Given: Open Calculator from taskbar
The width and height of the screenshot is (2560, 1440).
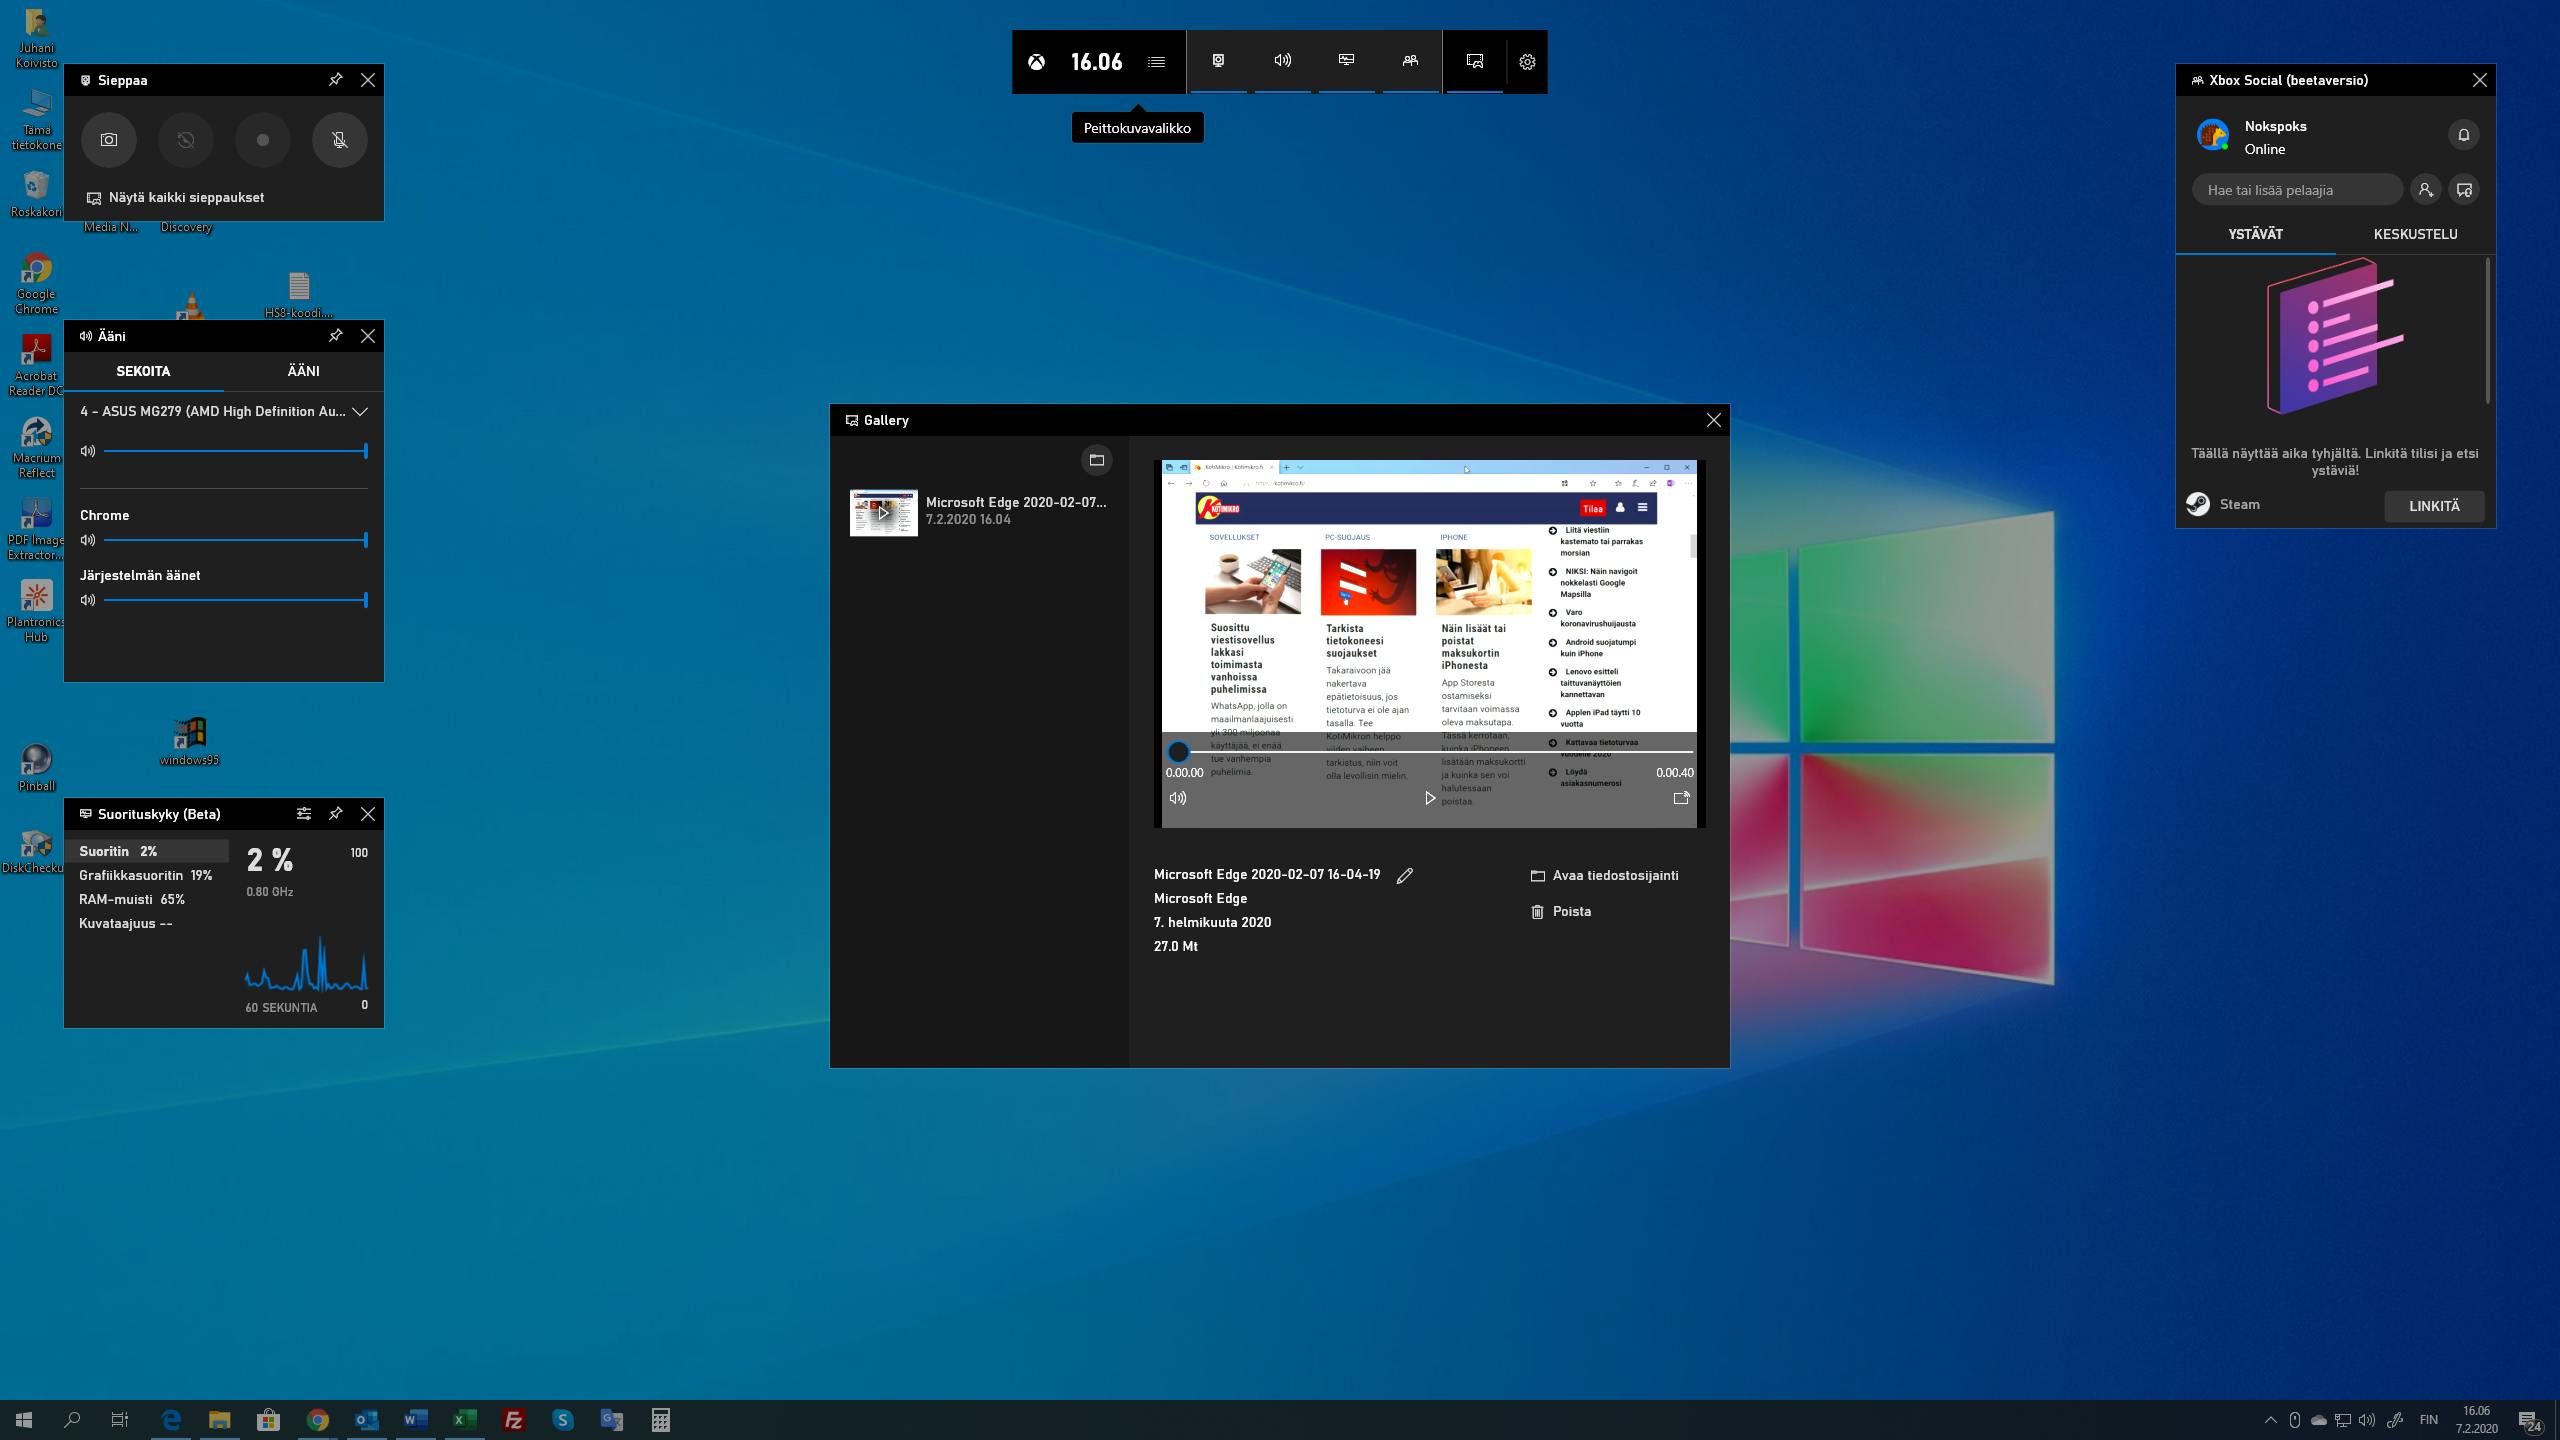Looking at the screenshot, I should coord(660,1420).
